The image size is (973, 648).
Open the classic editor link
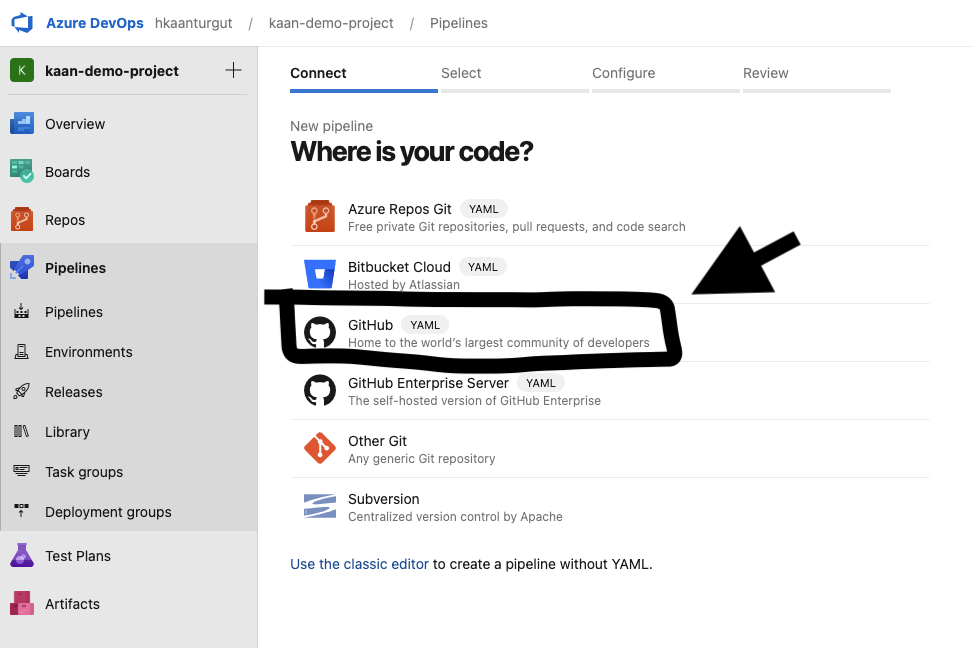tap(359, 564)
